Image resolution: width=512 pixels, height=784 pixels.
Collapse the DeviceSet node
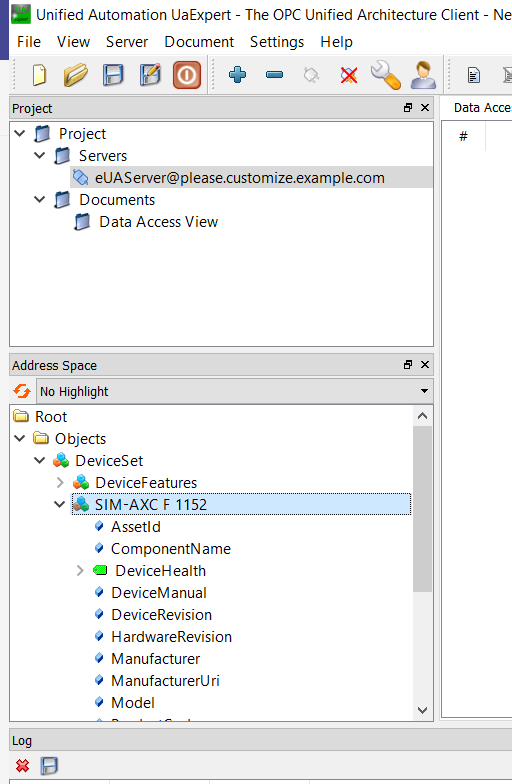point(40,460)
